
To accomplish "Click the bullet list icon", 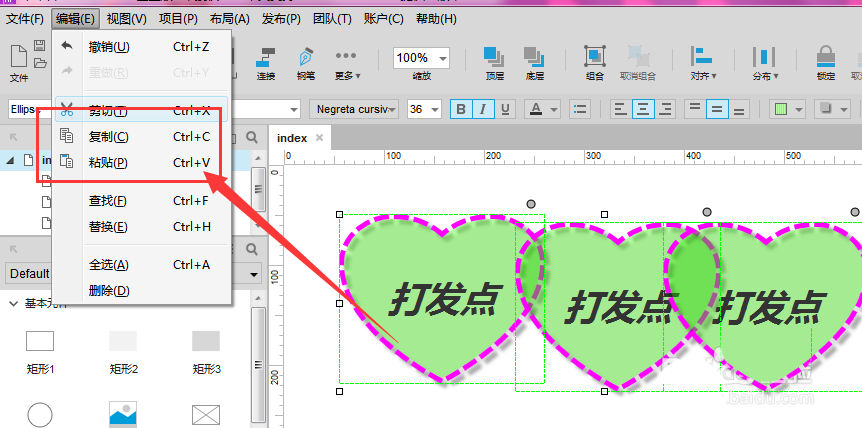I will click(579, 109).
